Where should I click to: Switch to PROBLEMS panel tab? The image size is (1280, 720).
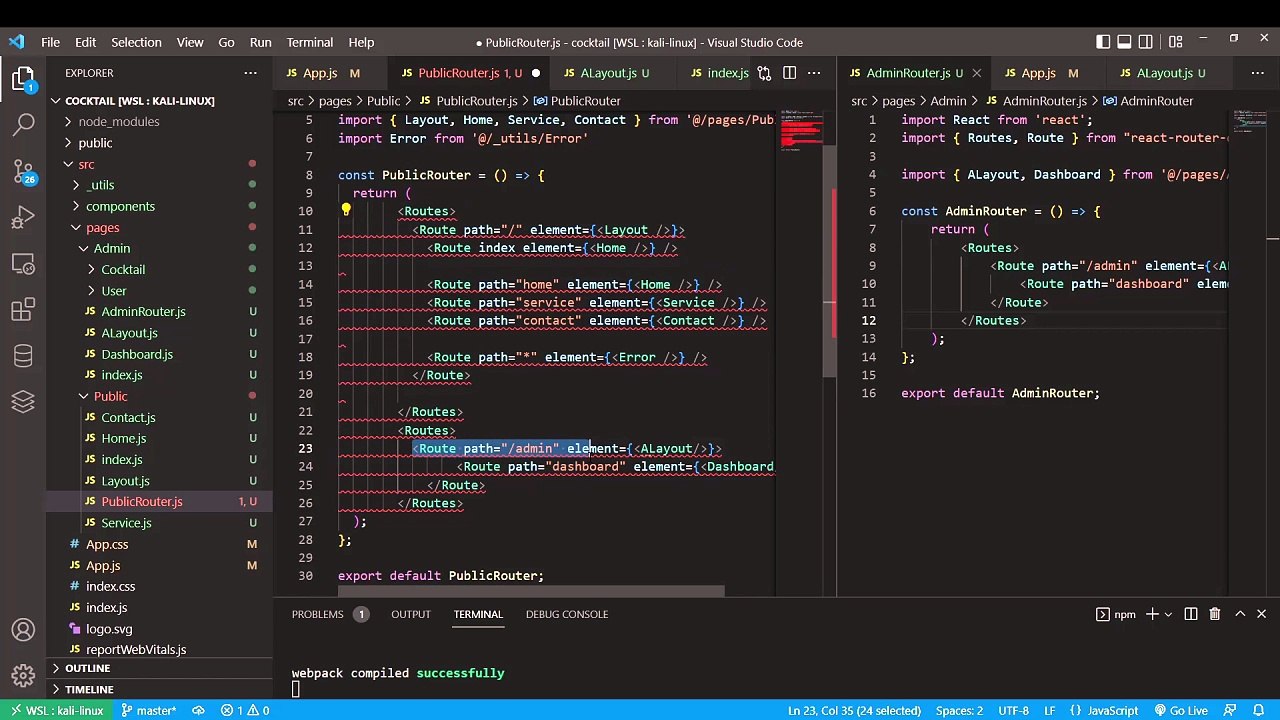click(x=317, y=614)
